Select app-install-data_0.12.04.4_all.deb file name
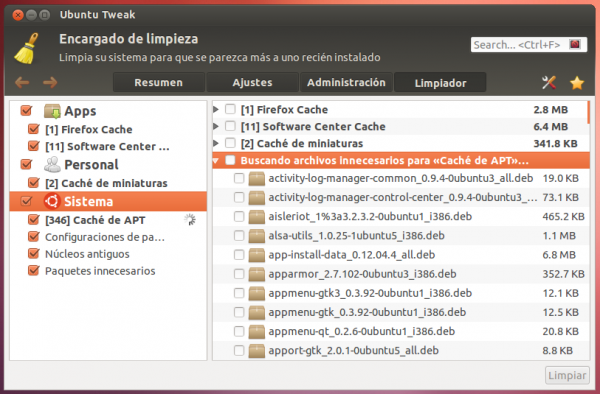 [x=352, y=255]
